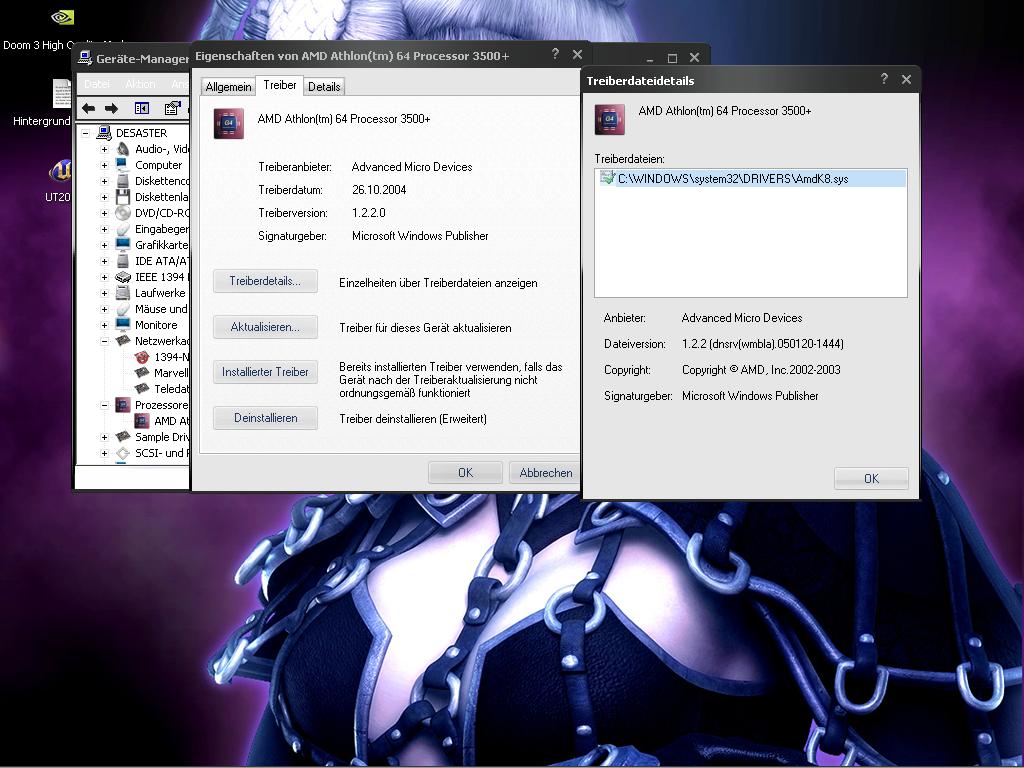The width and height of the screenshot is (1024, 768).
Task: Expand the IDE ATA/ATAPI tree node
Action: point(104,261)
